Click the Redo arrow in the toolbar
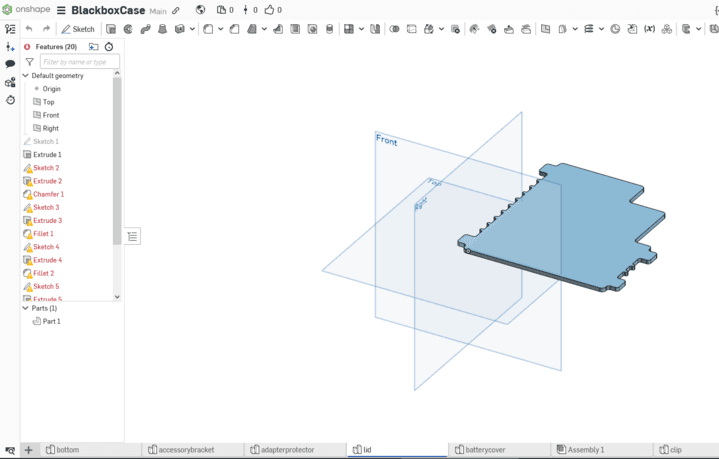The image size is (719, 459). 46,29
